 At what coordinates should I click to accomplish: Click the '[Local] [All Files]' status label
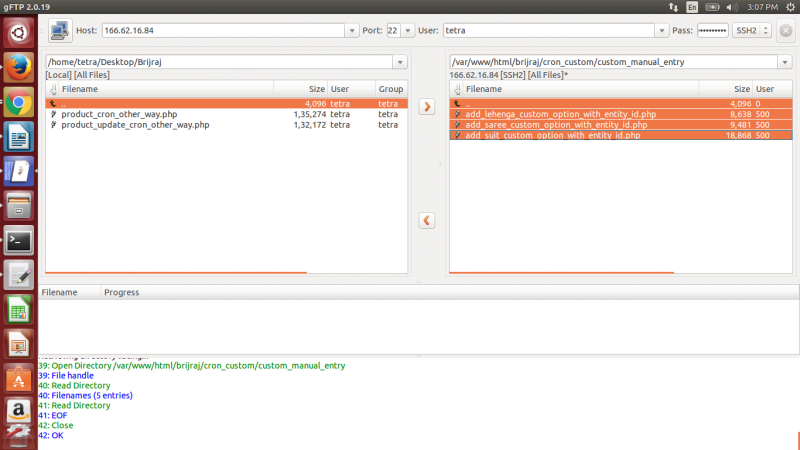click(x=78, y=75)
